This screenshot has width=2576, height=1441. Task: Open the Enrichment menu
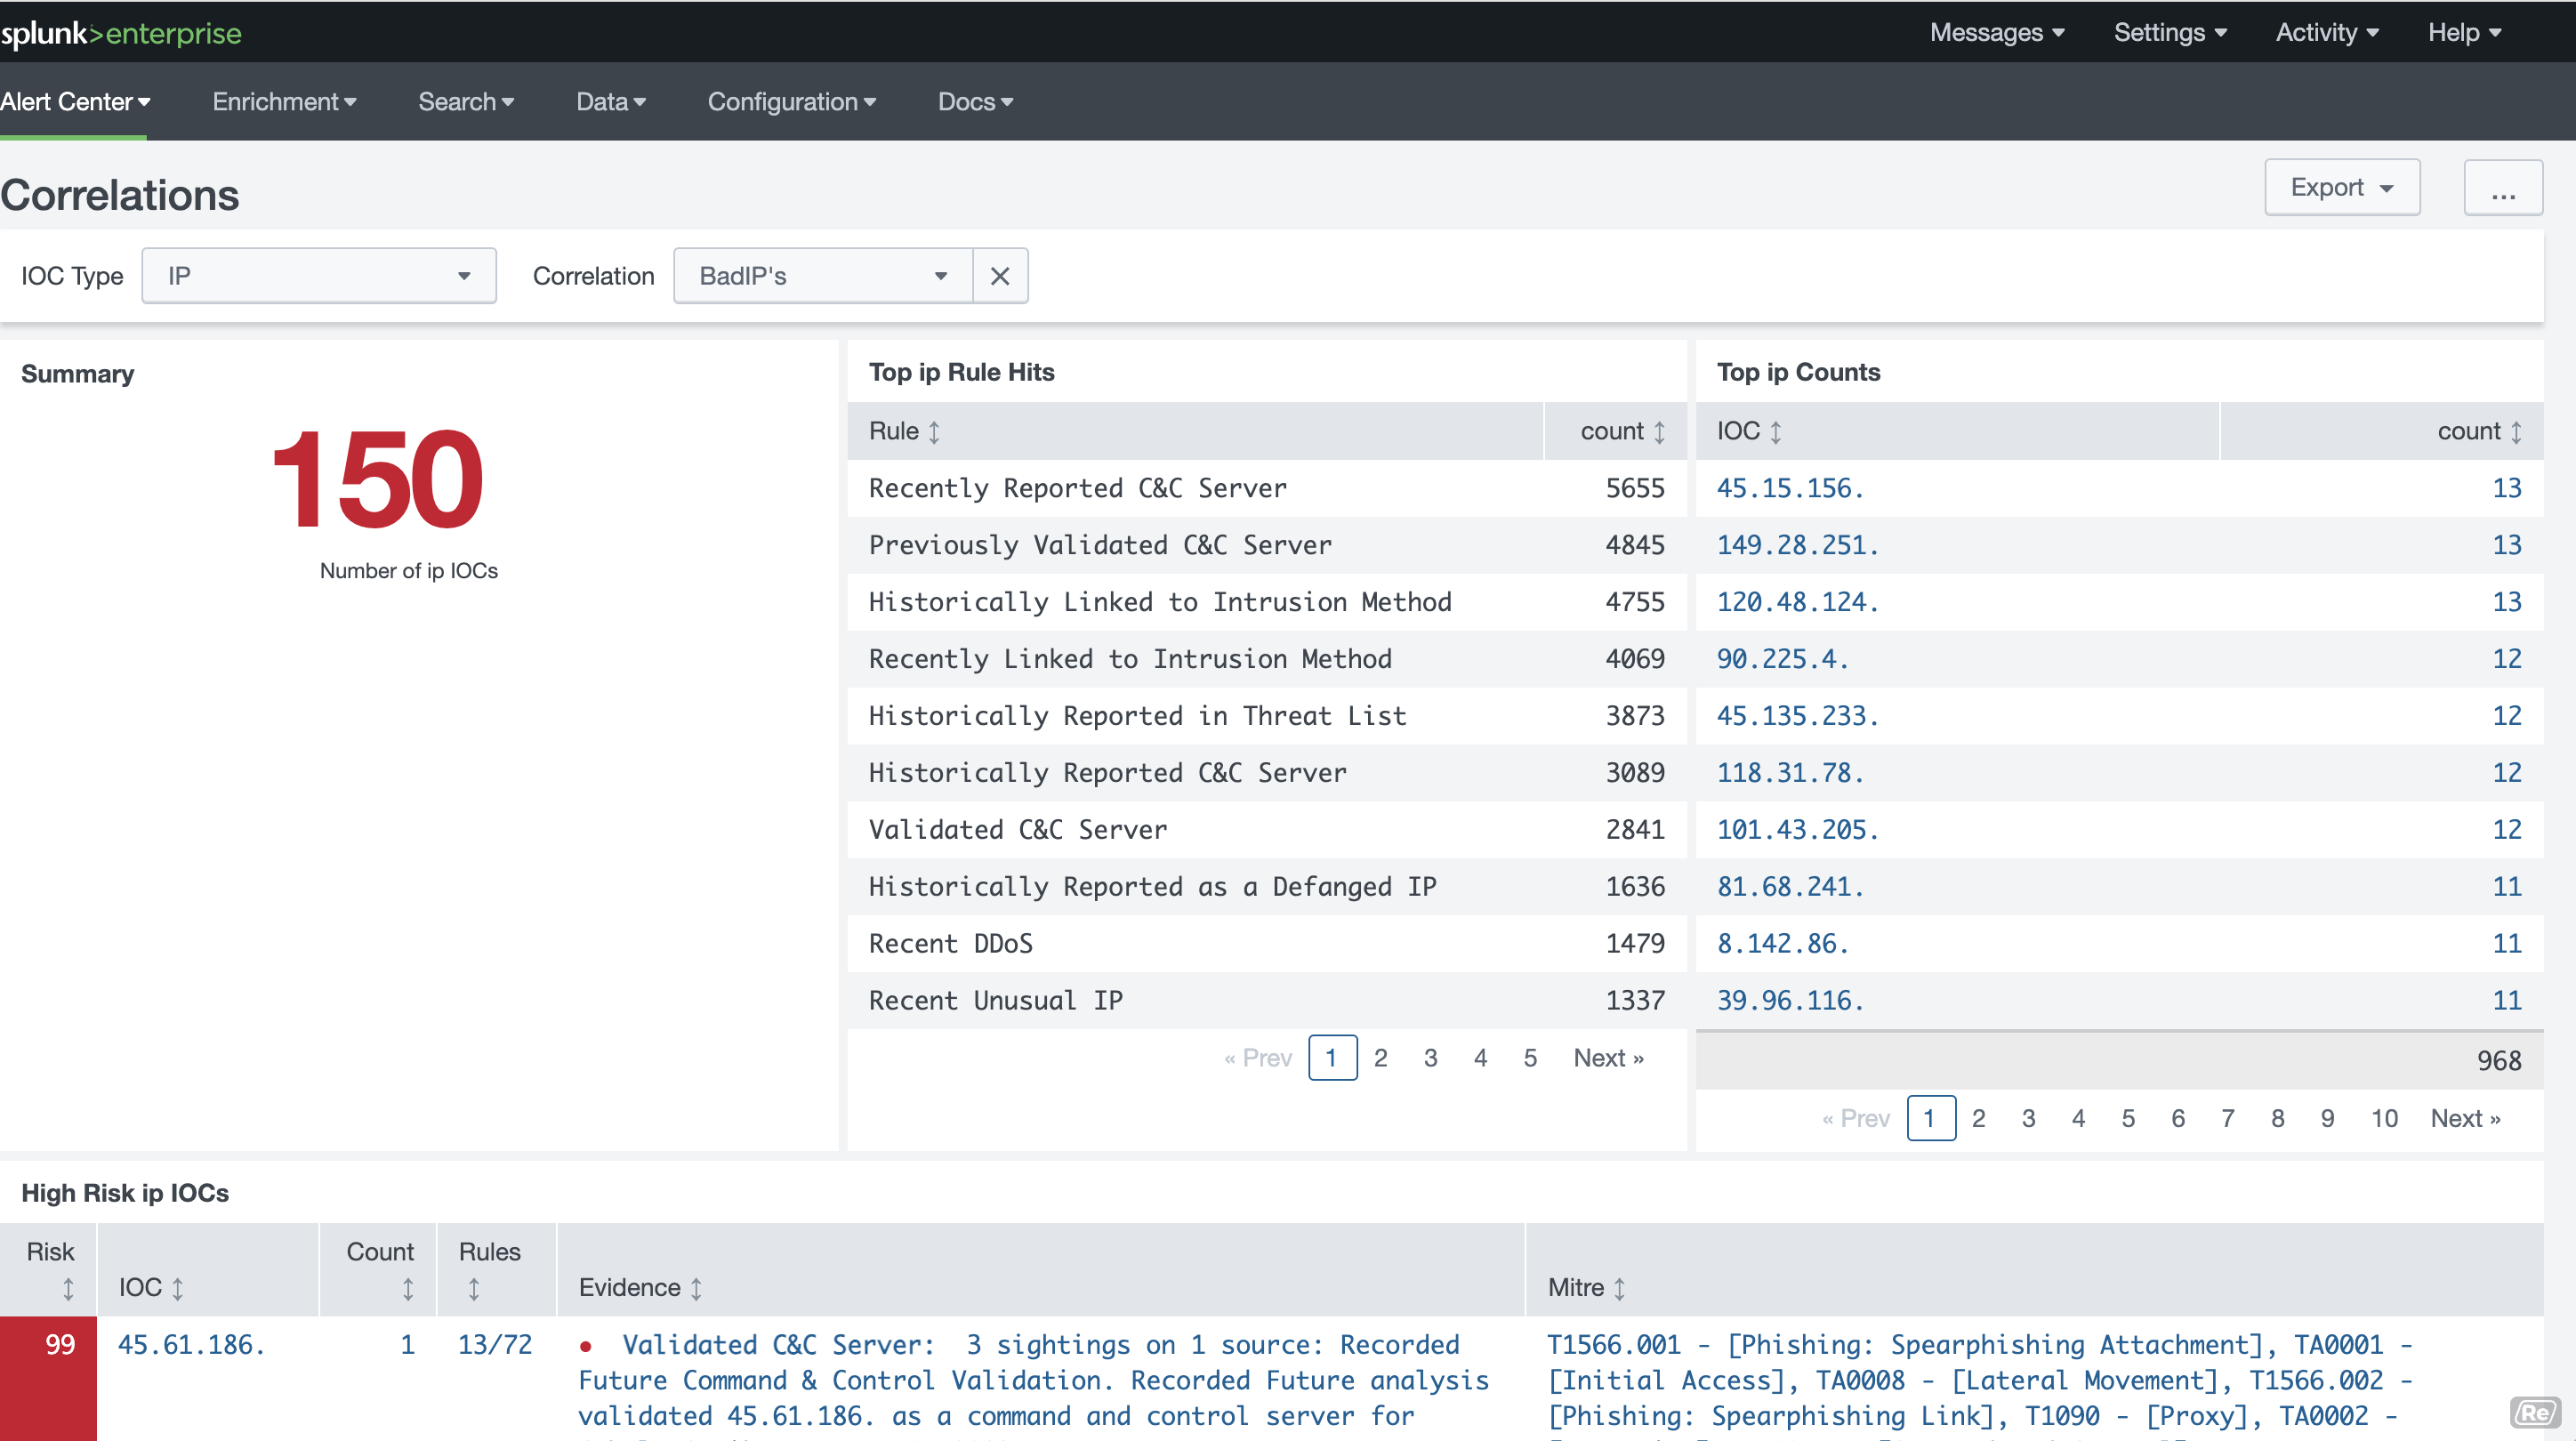pos(284,102)
